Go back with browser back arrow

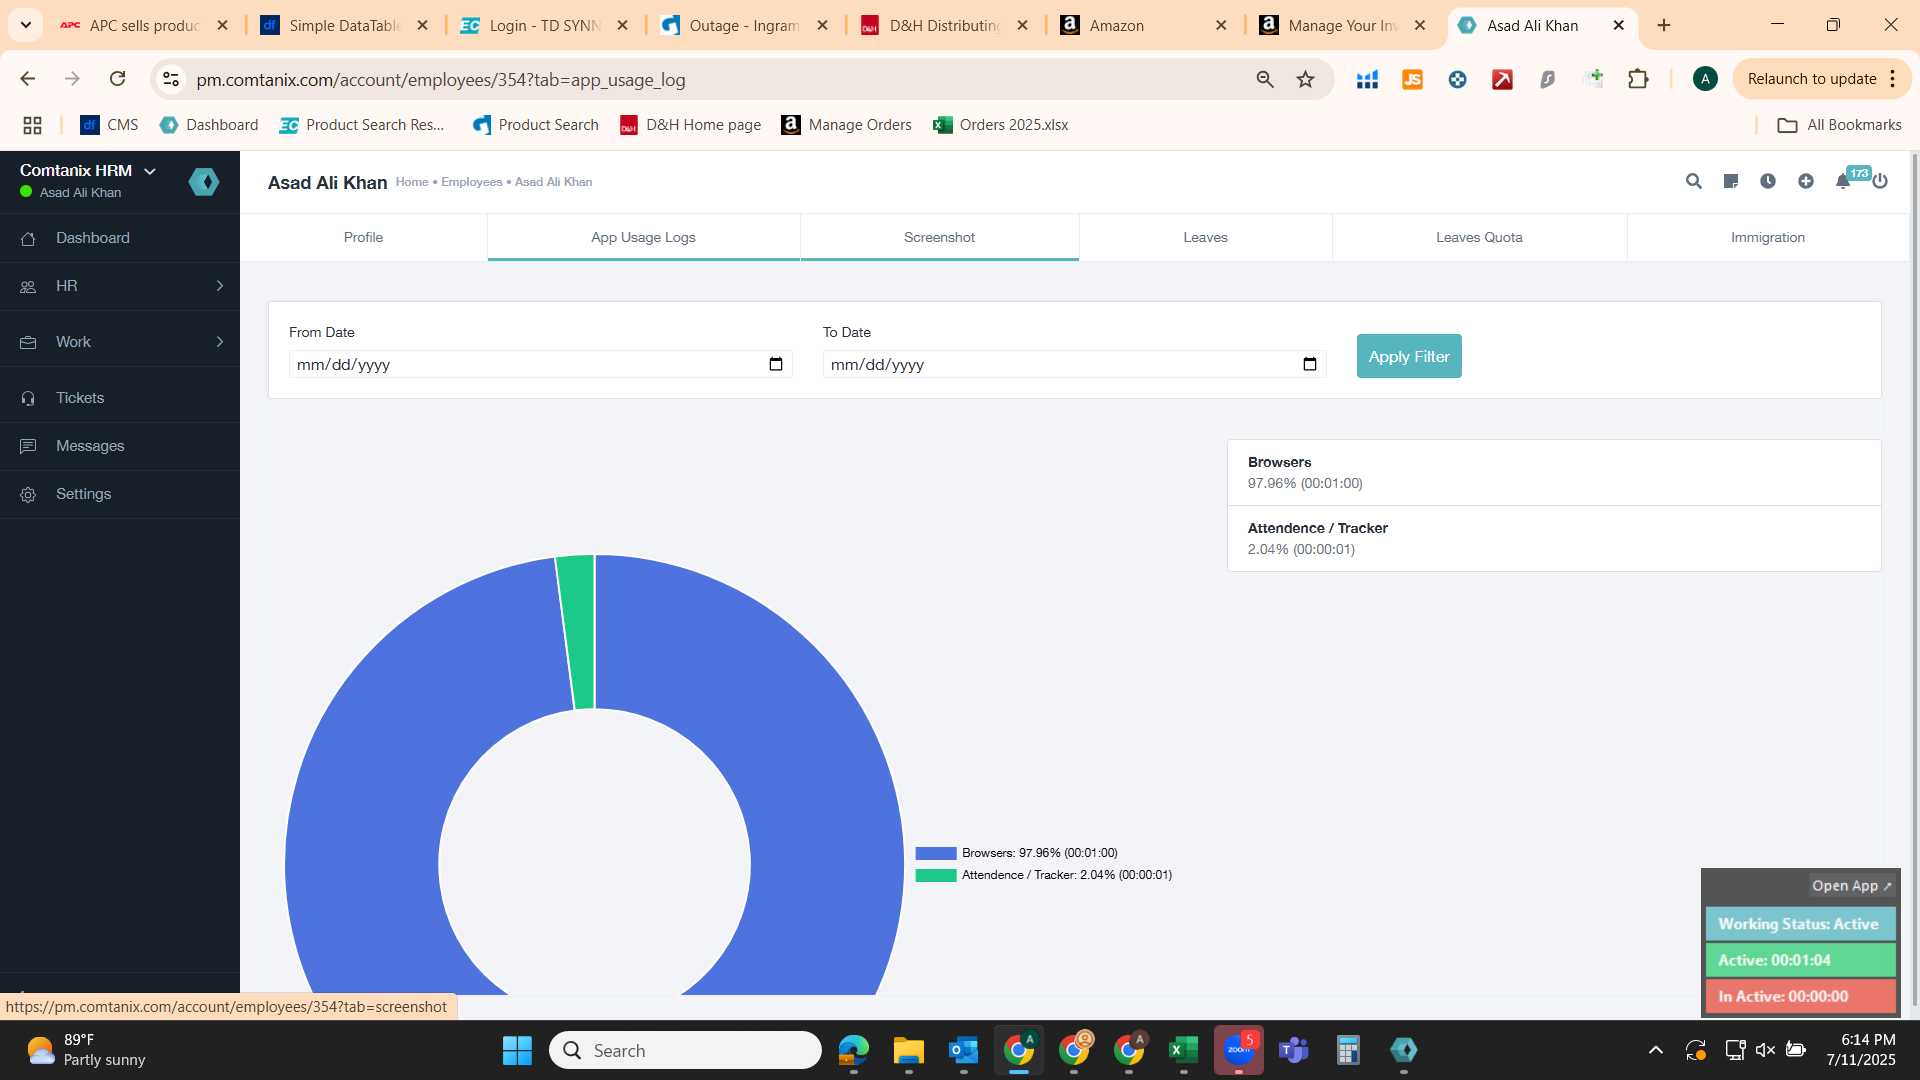28,79
